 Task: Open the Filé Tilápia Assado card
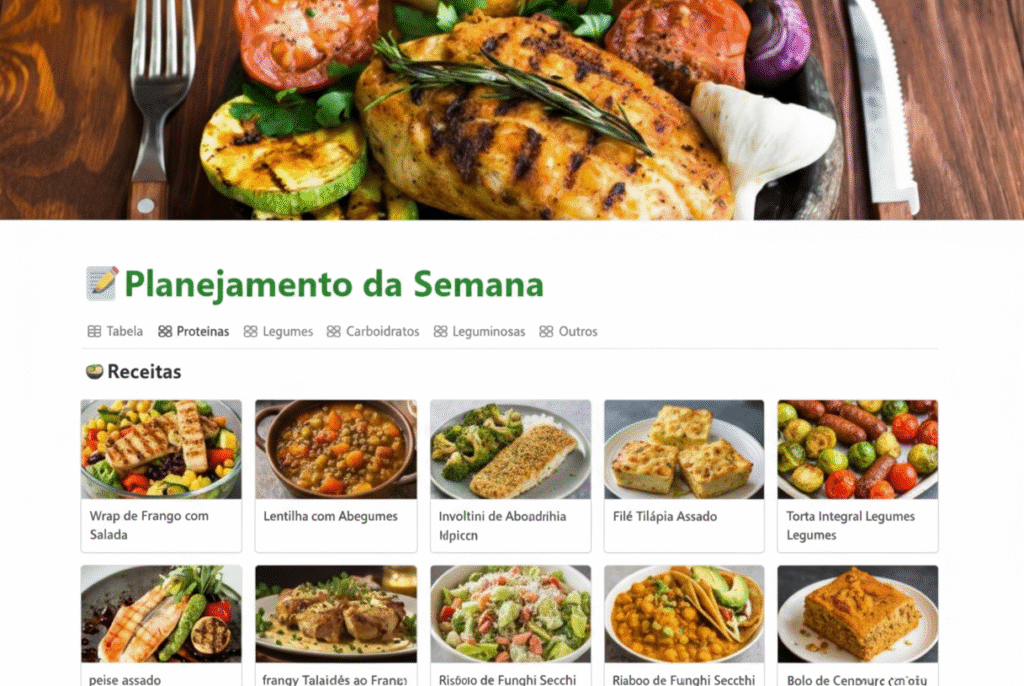[684, 476]
